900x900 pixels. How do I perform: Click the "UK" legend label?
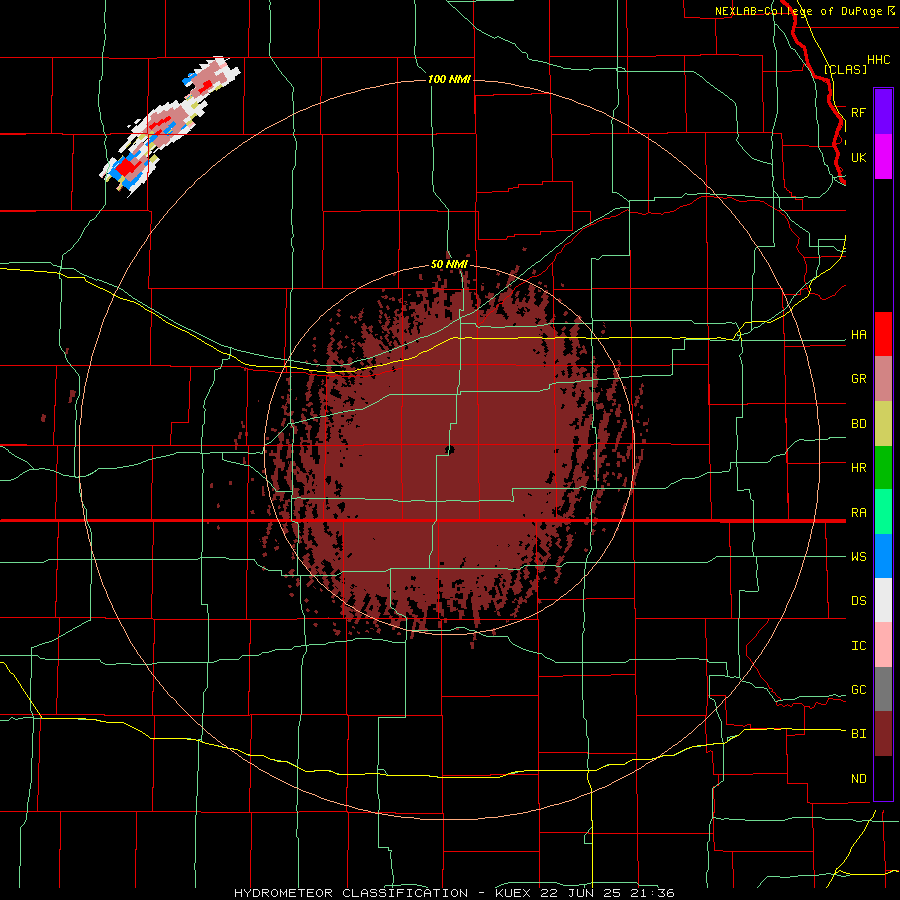(859, 157)
